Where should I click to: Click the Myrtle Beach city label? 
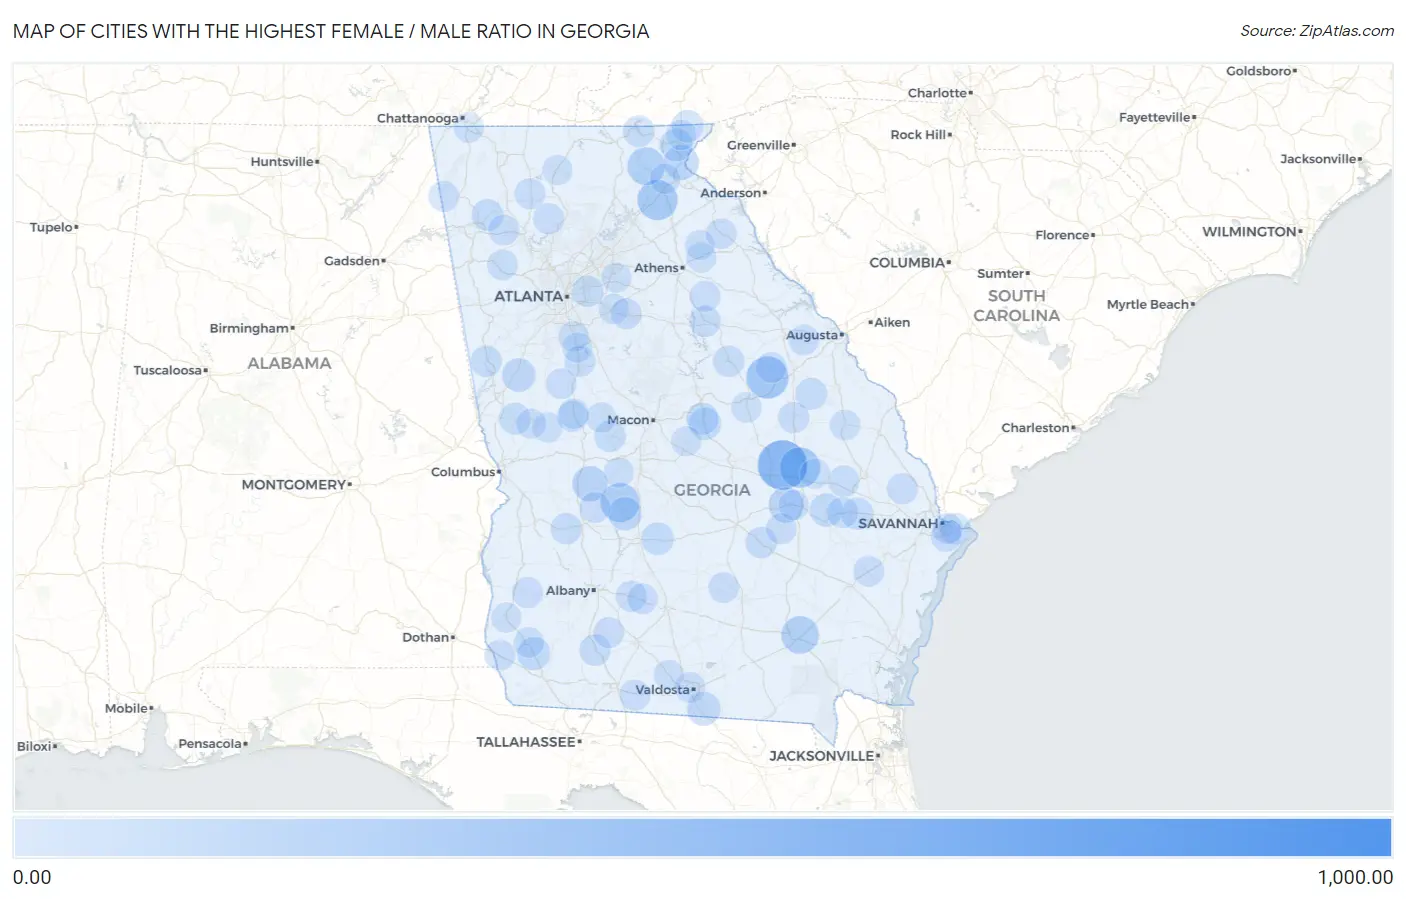pos(1148,305)
